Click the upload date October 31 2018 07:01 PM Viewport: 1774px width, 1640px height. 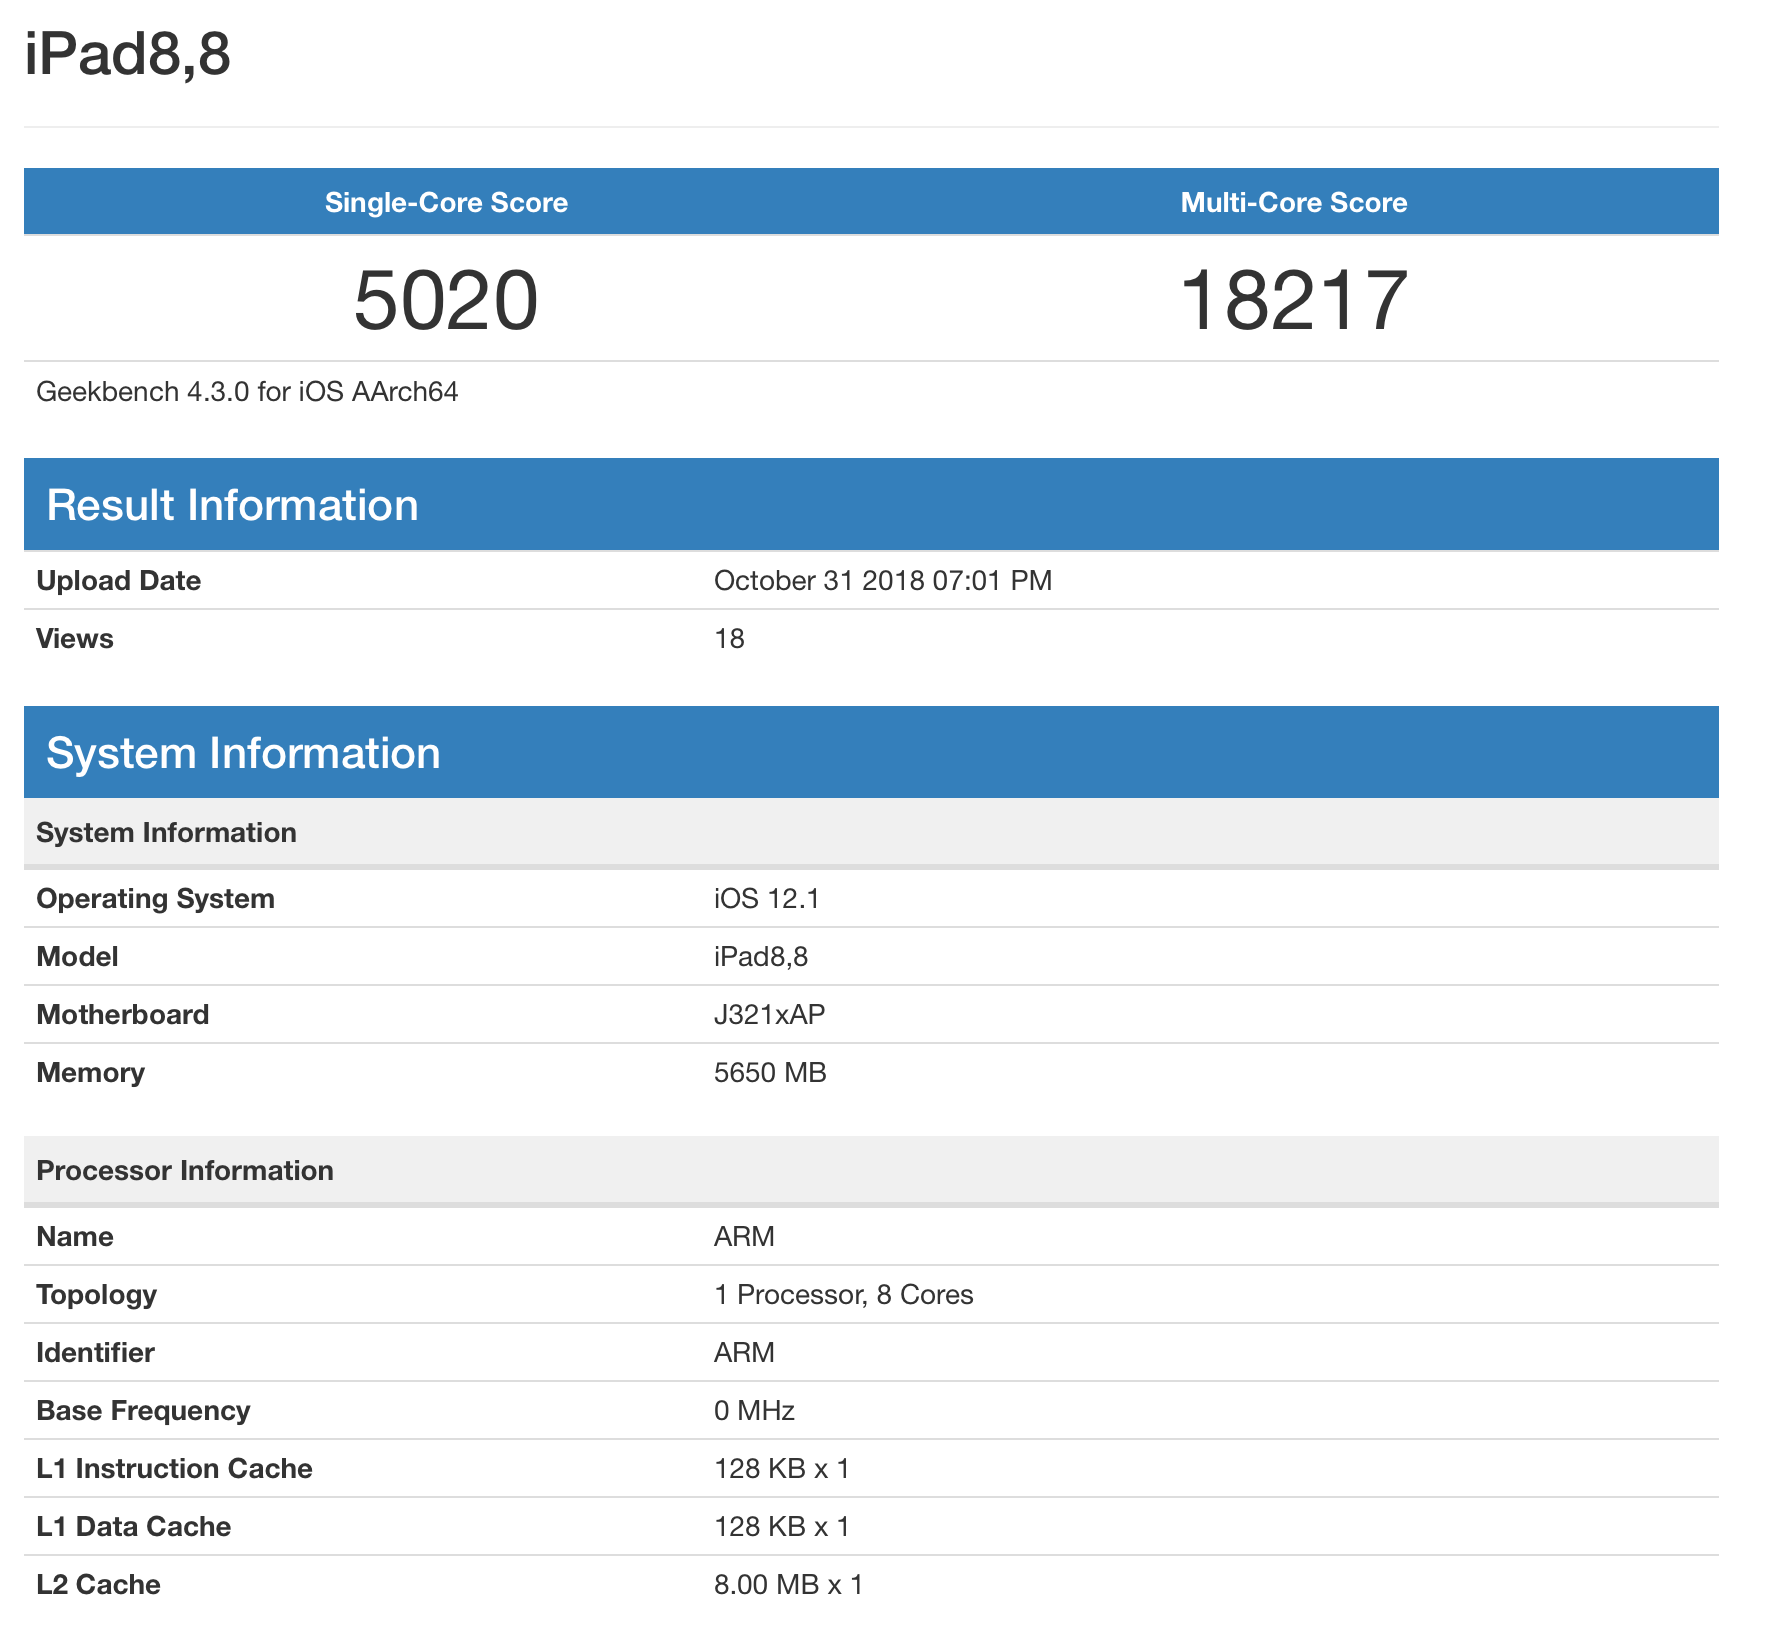883,581
